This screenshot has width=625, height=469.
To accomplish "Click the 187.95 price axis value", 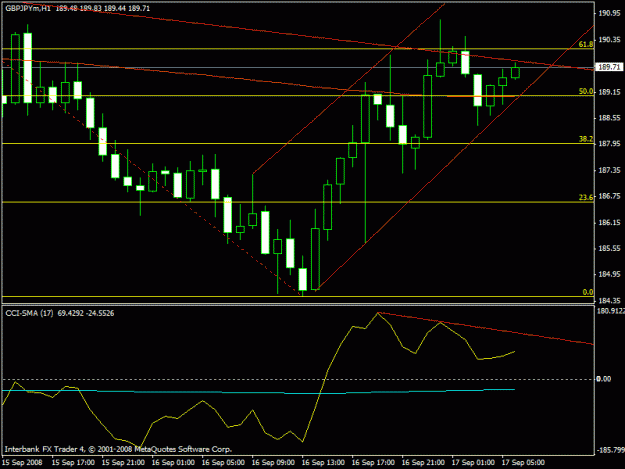I will click(609, 144).
